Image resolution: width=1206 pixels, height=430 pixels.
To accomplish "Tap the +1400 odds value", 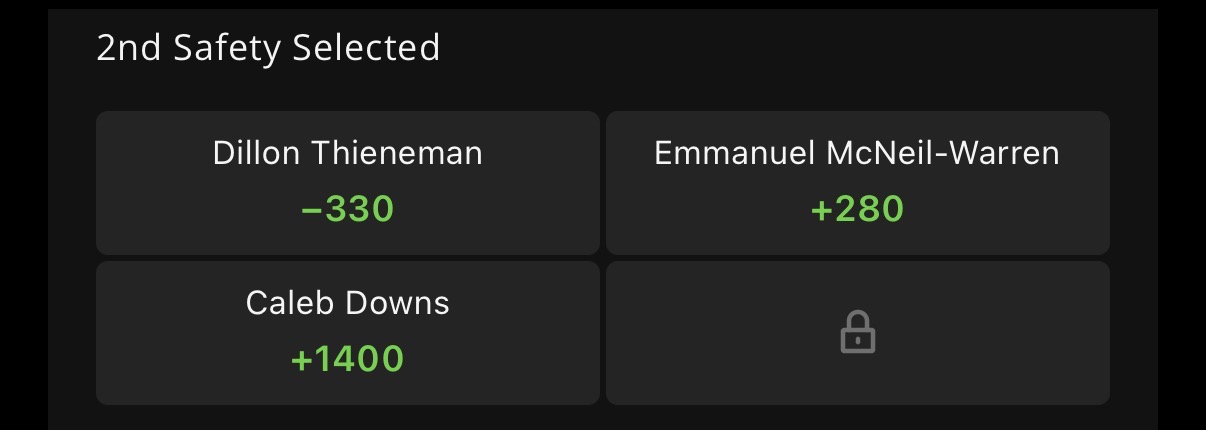I will [347, 358].
